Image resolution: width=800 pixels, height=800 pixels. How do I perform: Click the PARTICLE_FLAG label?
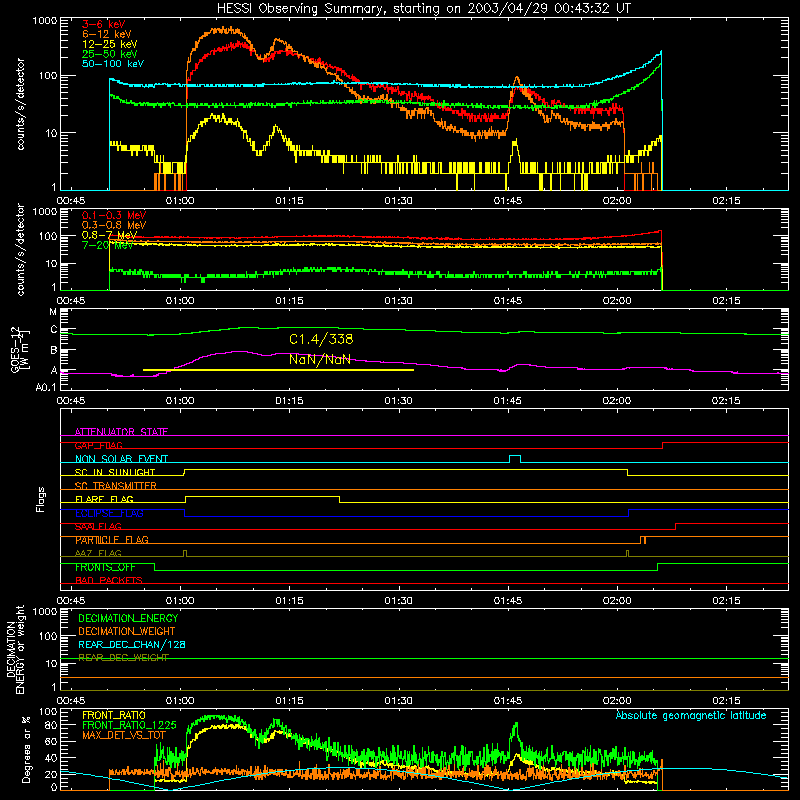coord(112,540)
